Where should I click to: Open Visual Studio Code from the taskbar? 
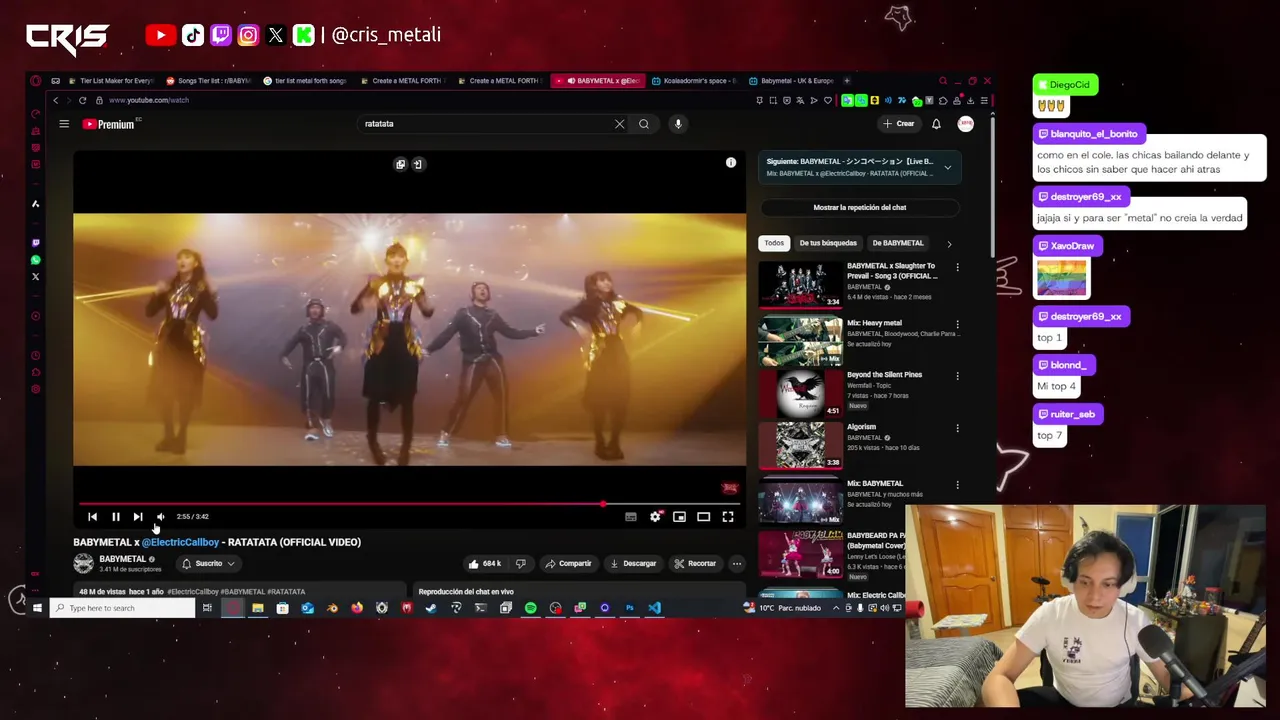(654, 608)
